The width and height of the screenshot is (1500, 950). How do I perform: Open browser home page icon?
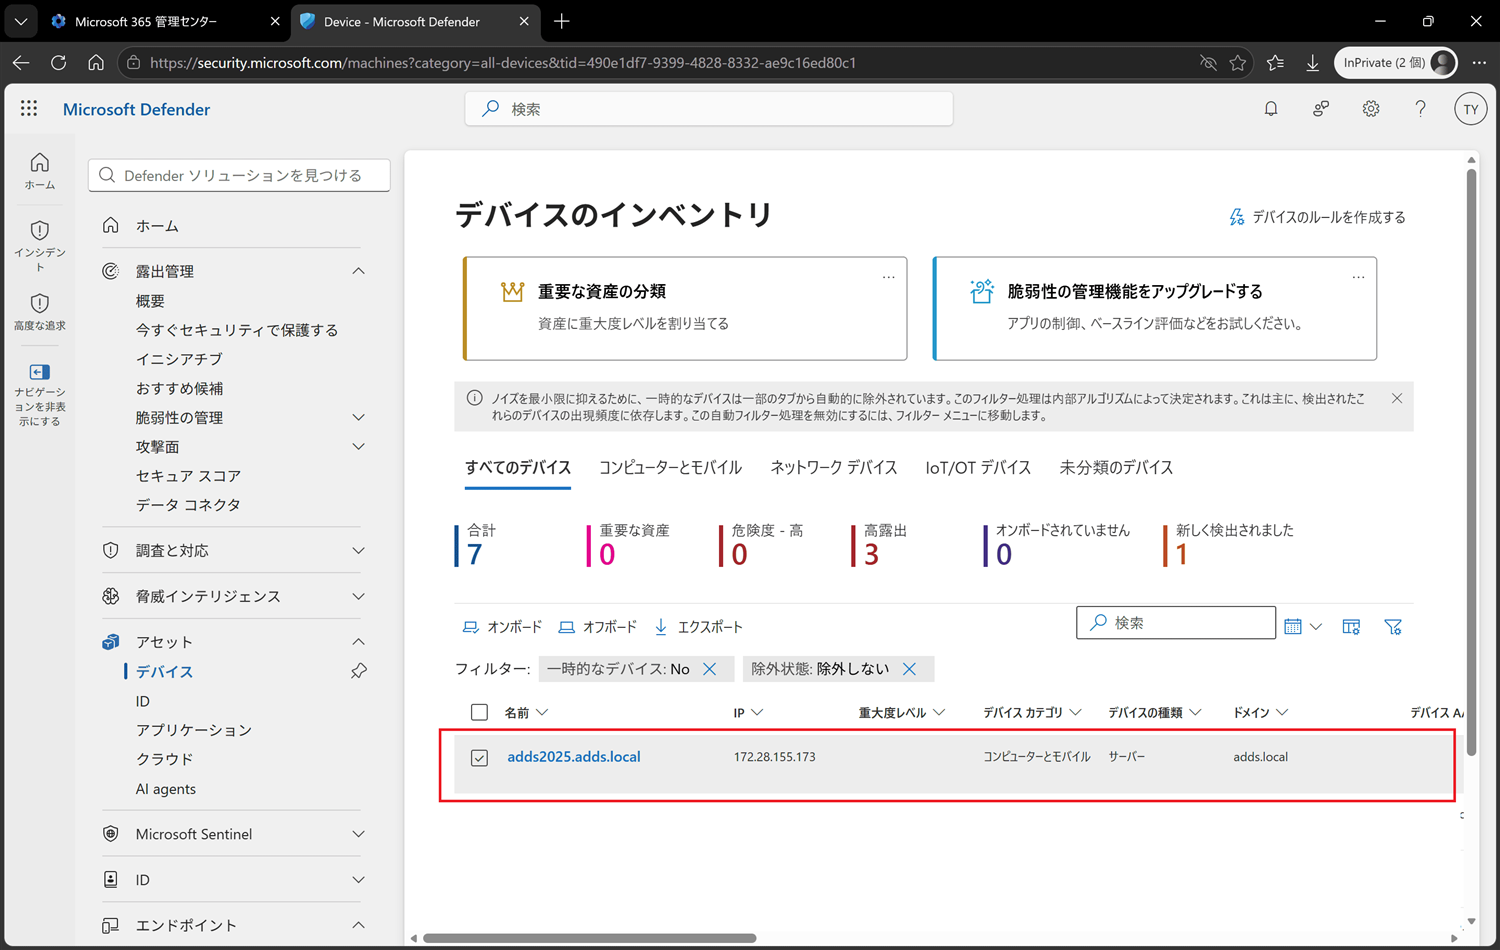pos(96,62)
